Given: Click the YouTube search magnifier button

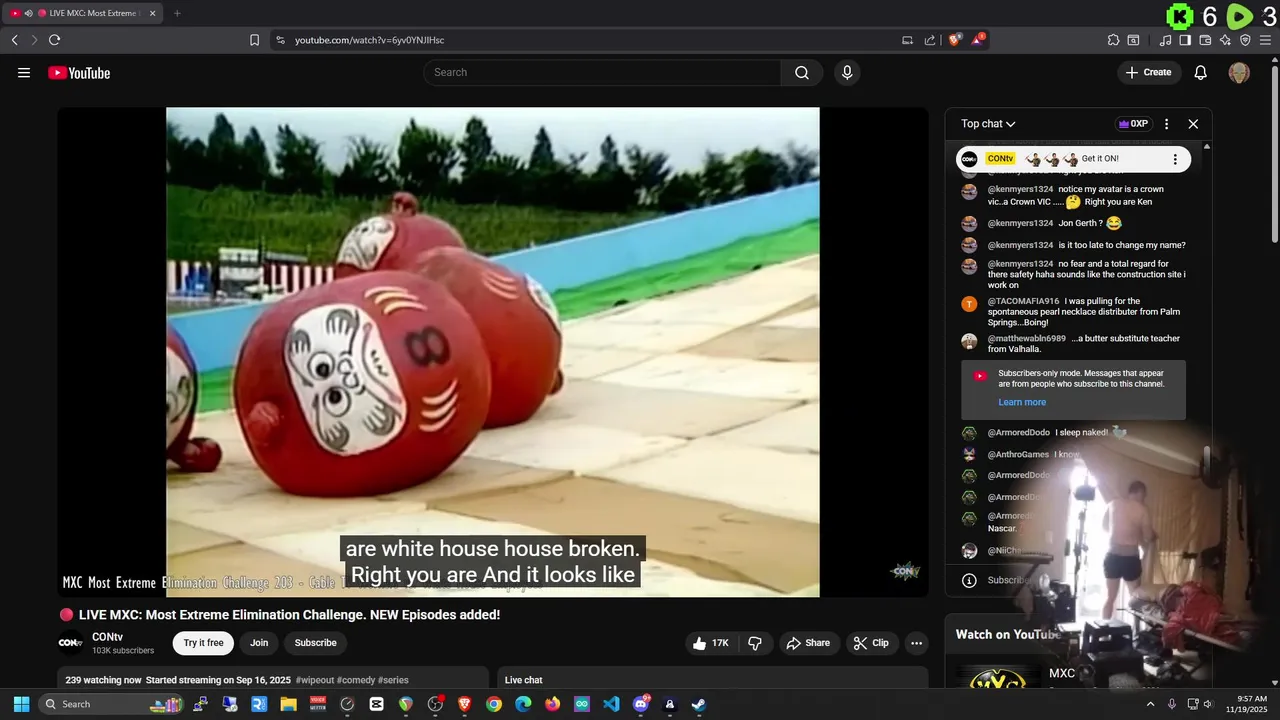Looking at the screenshot, I should tap(802, 72).
